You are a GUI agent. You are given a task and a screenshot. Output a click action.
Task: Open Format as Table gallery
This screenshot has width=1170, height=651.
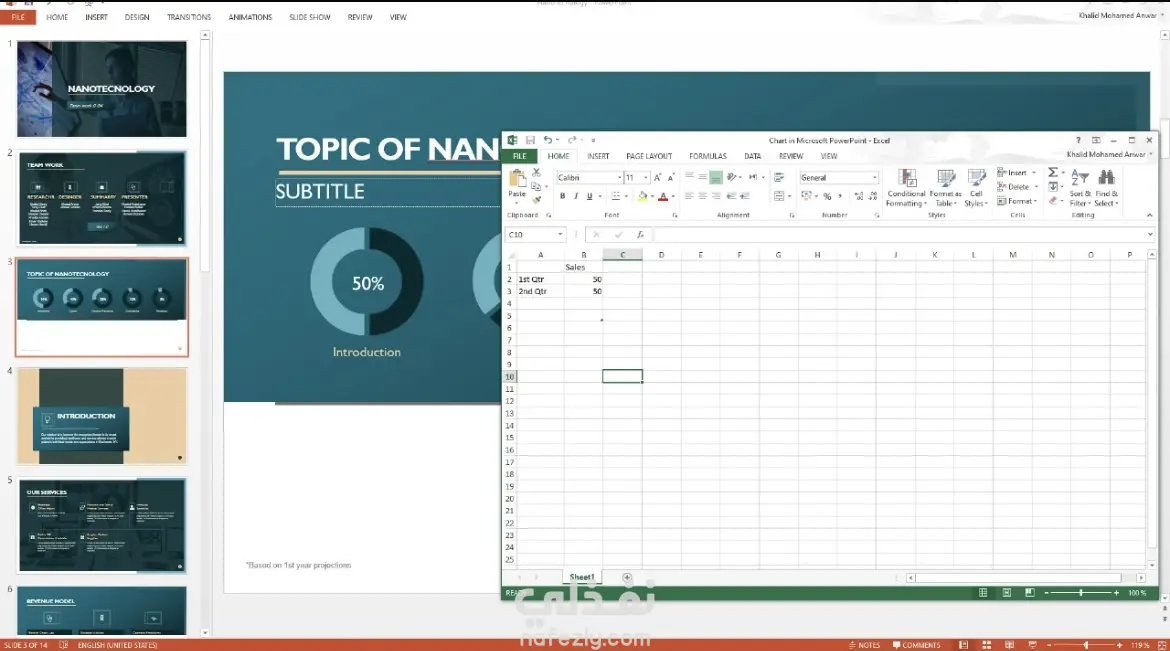(945, 188)
